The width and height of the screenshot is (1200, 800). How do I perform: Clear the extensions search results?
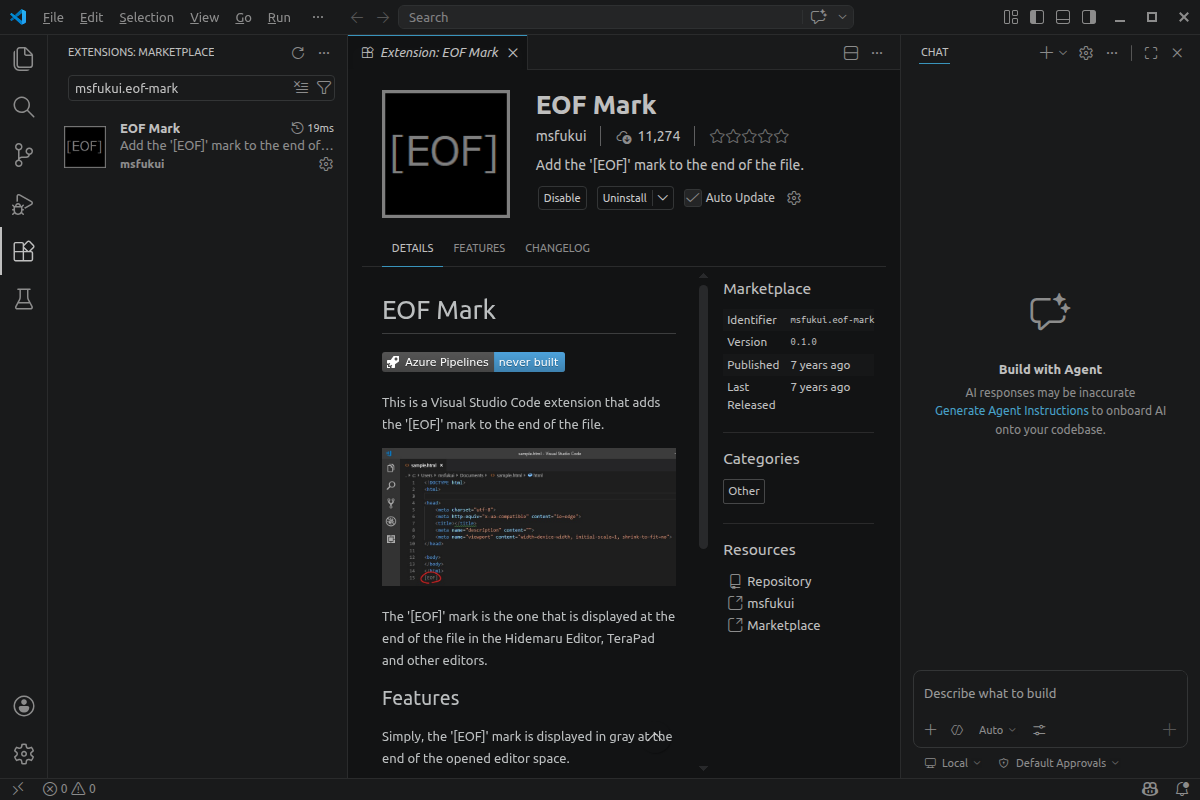301,88
